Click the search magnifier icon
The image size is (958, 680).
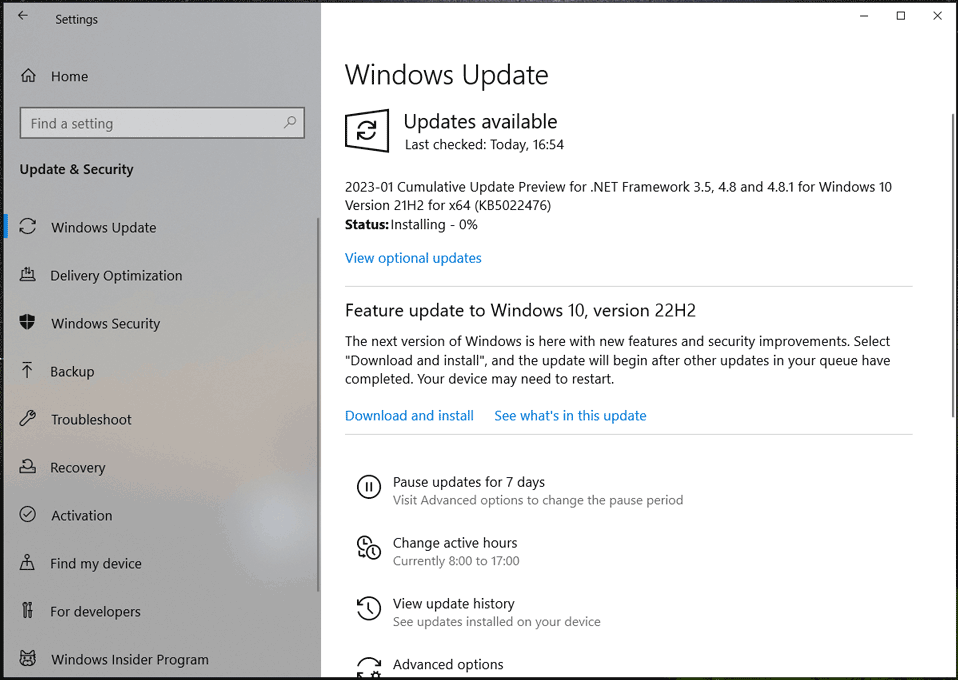pos(290,123)
